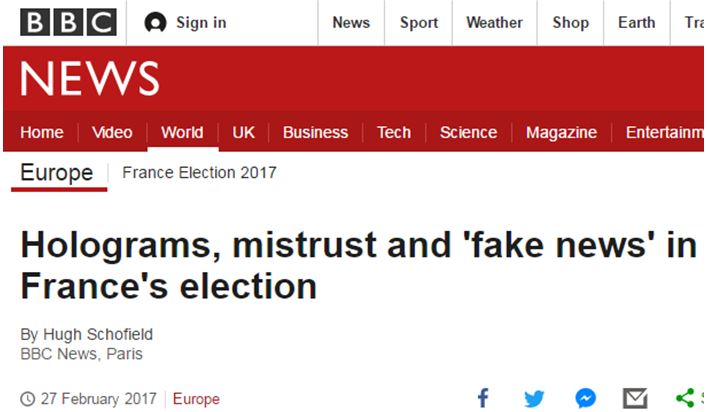Image resolution: width=707 pixels, height=412 pixels.
Task: Share article on Facebook
Action: [483, 398]
